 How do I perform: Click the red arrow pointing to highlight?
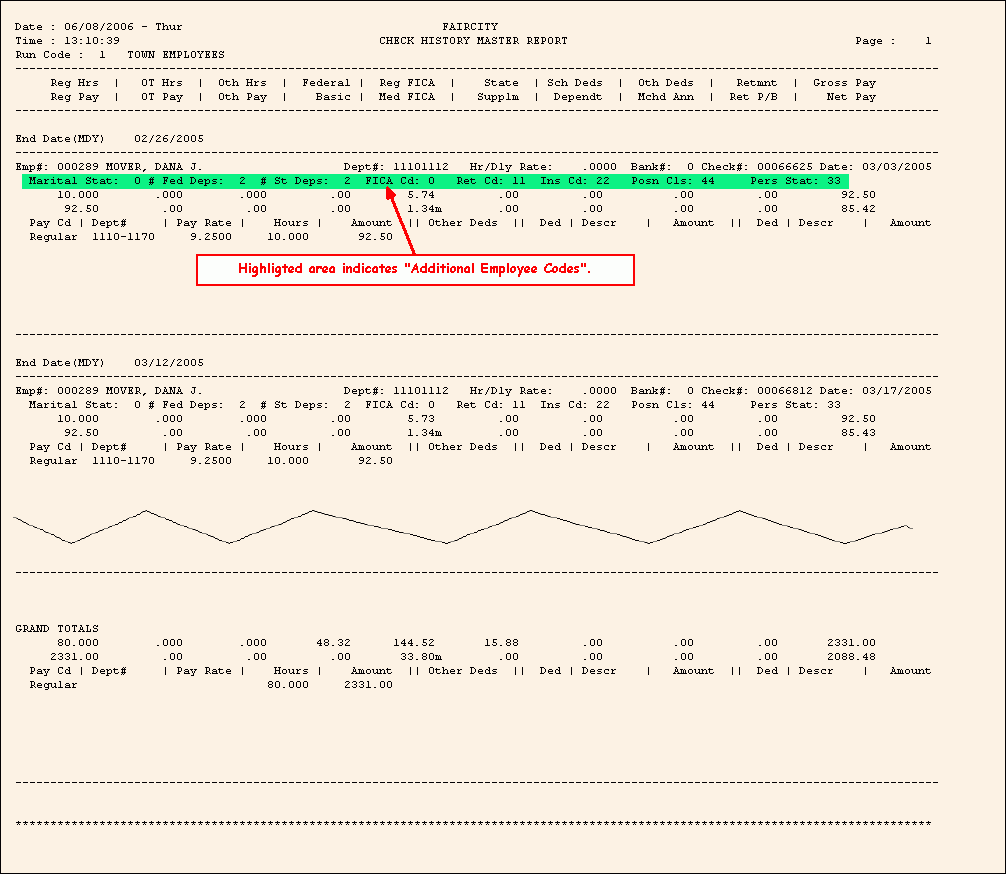click(x=401, y=225)
